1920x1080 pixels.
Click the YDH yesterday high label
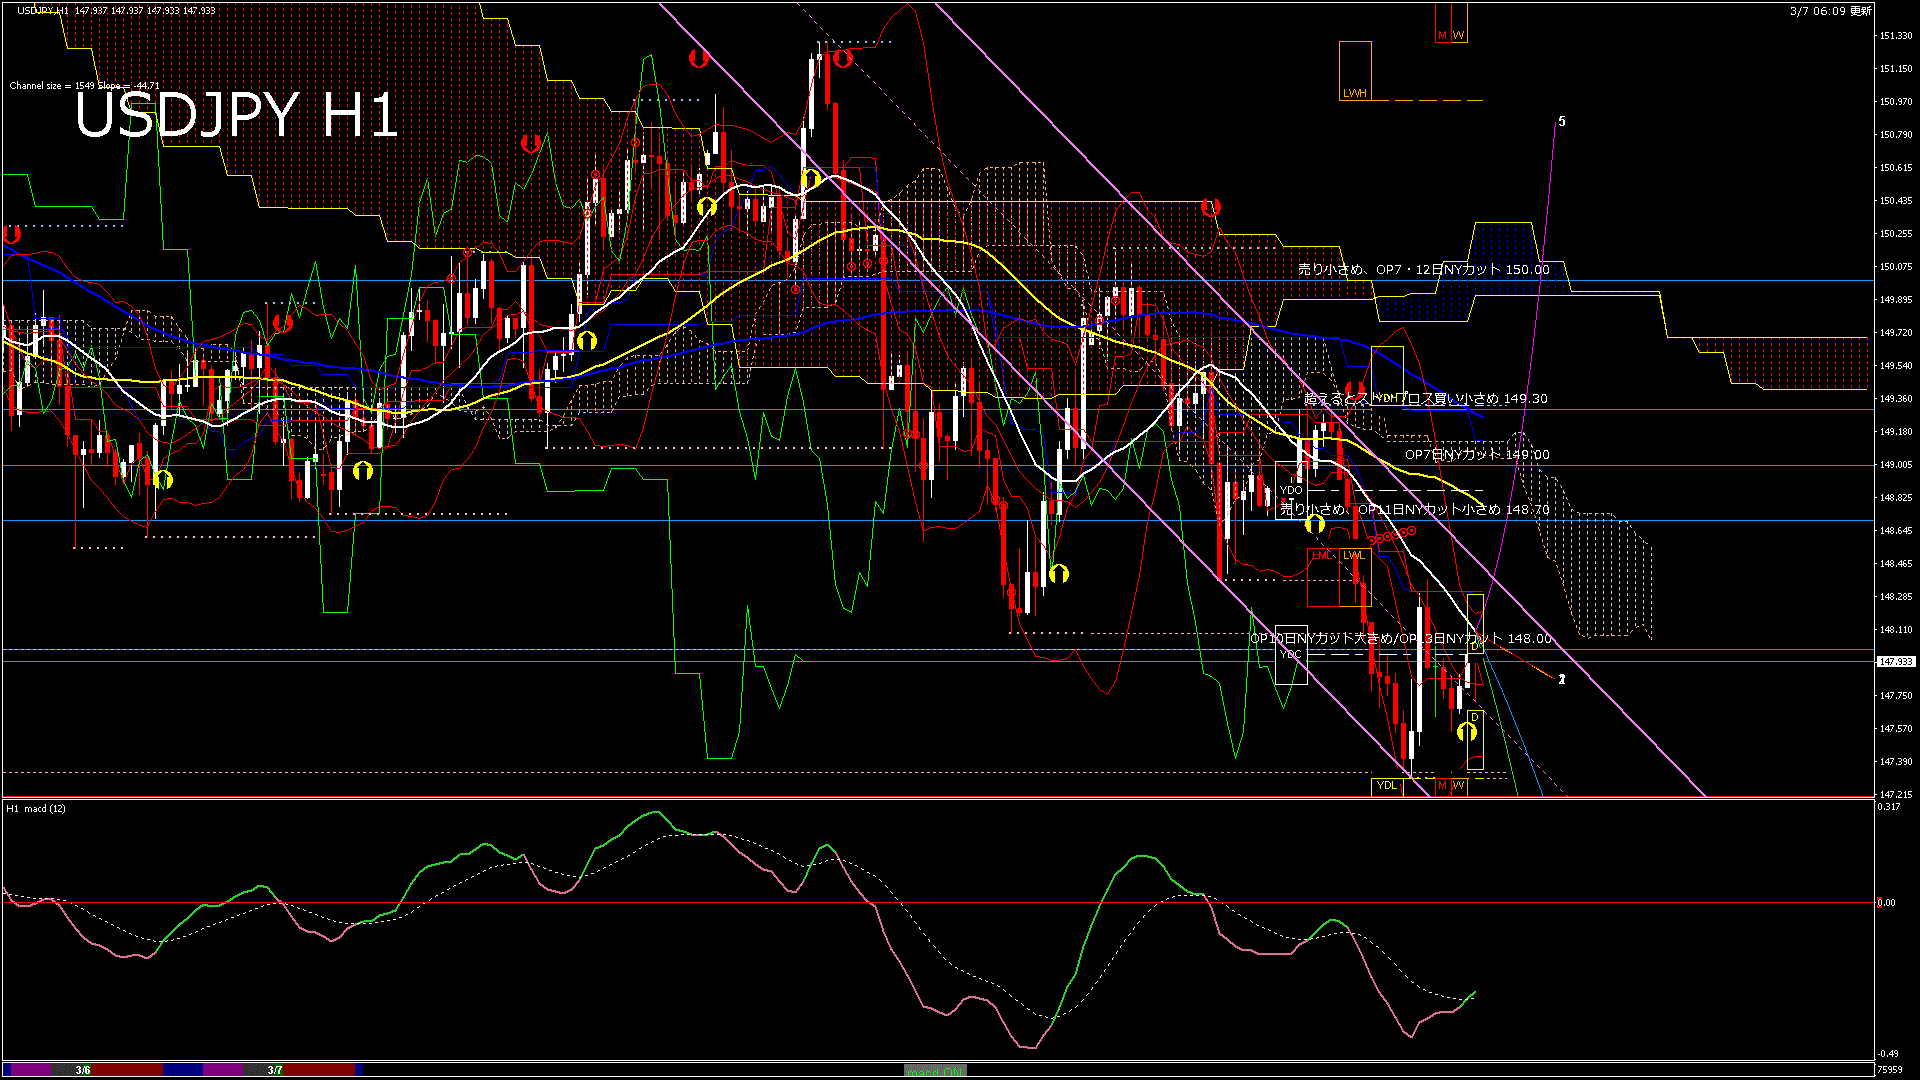(x=1386, y=398)
